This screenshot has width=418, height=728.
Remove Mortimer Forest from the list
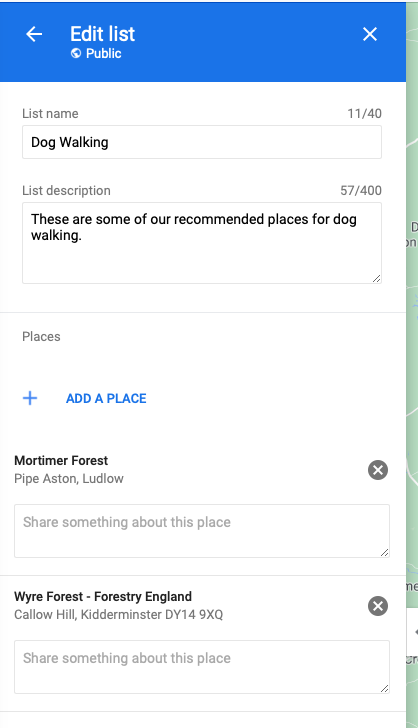378,470
